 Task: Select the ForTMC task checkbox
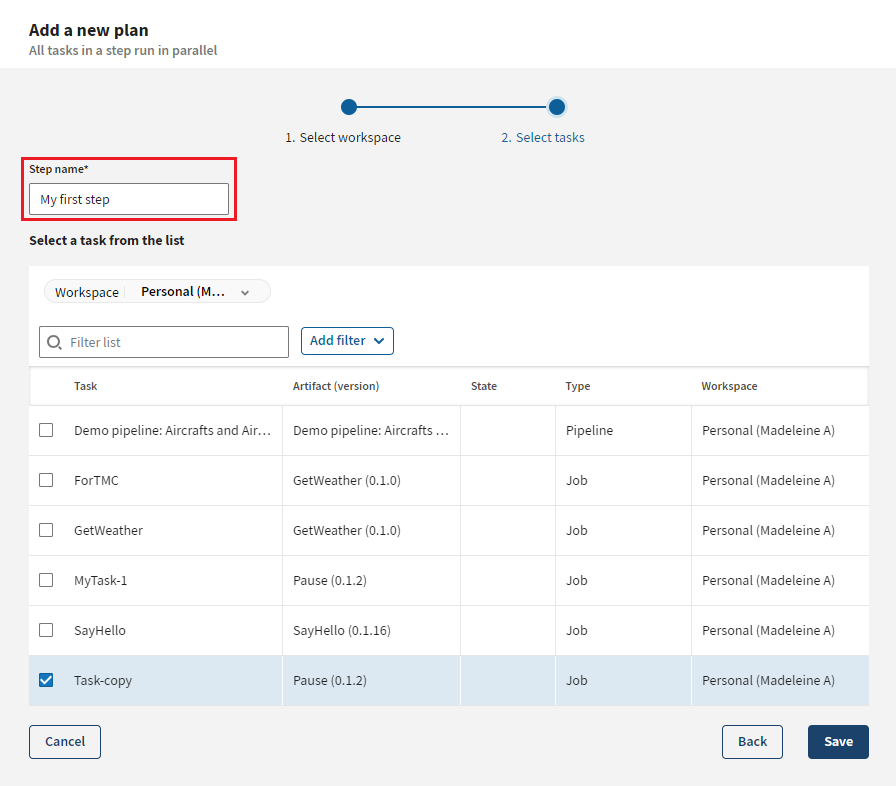click(46, 480)
